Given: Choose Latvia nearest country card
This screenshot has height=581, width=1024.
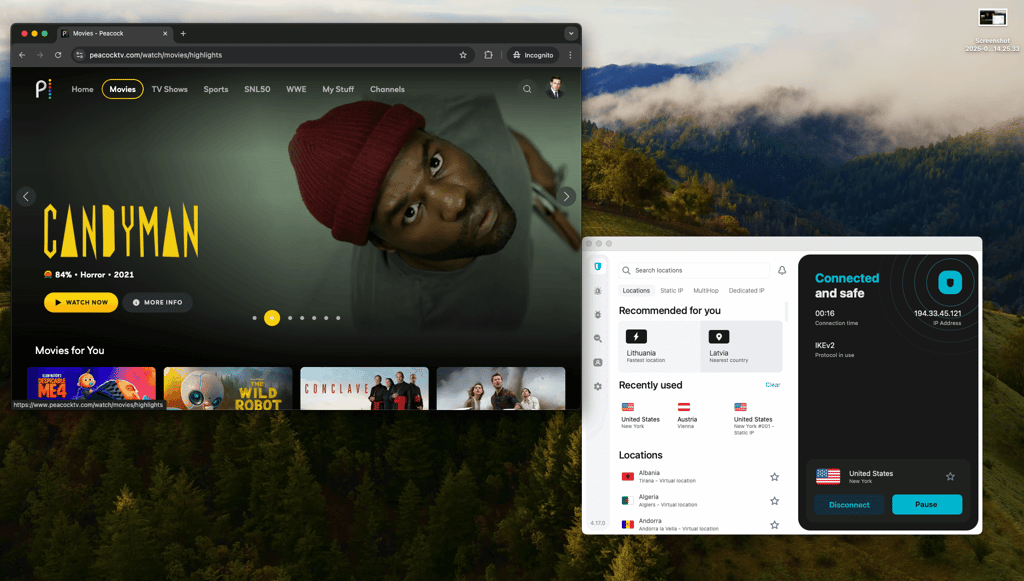Looking at the screenshot, I should [741, 347].
